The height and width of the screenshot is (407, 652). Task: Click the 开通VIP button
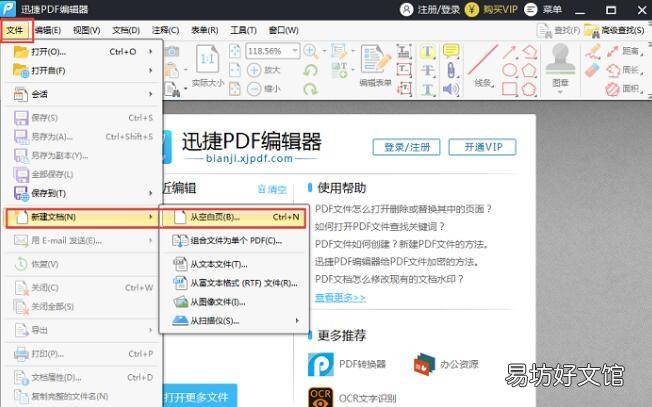click(x=483, y=147)
